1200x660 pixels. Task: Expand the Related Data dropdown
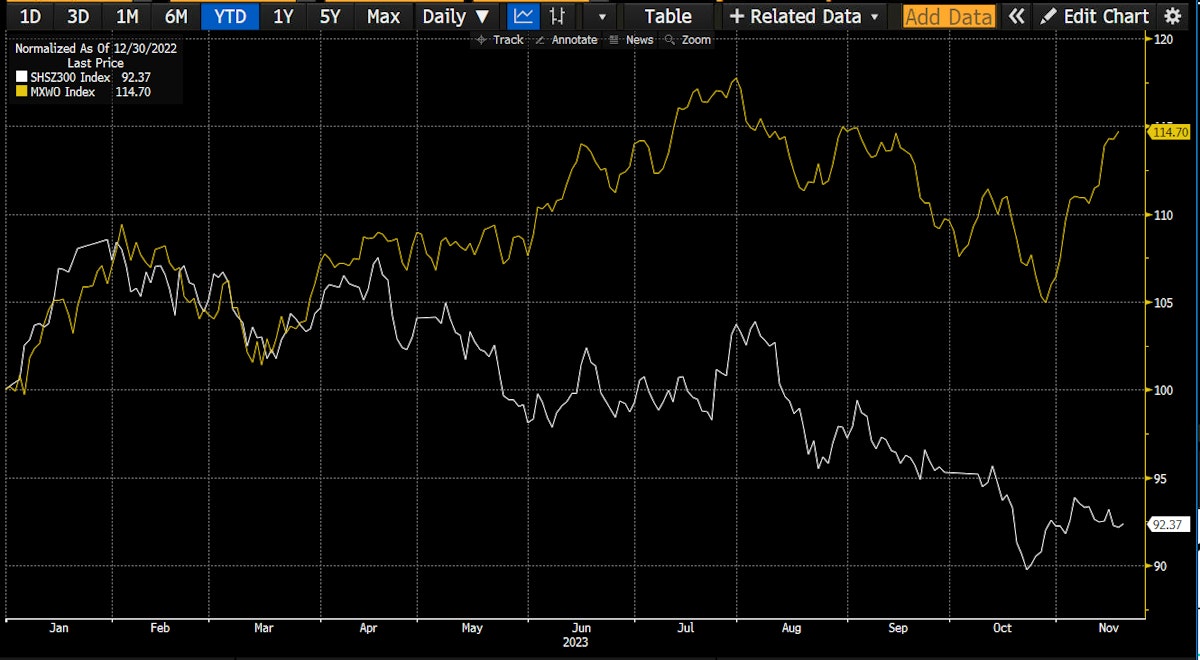[x=805, y=16]
